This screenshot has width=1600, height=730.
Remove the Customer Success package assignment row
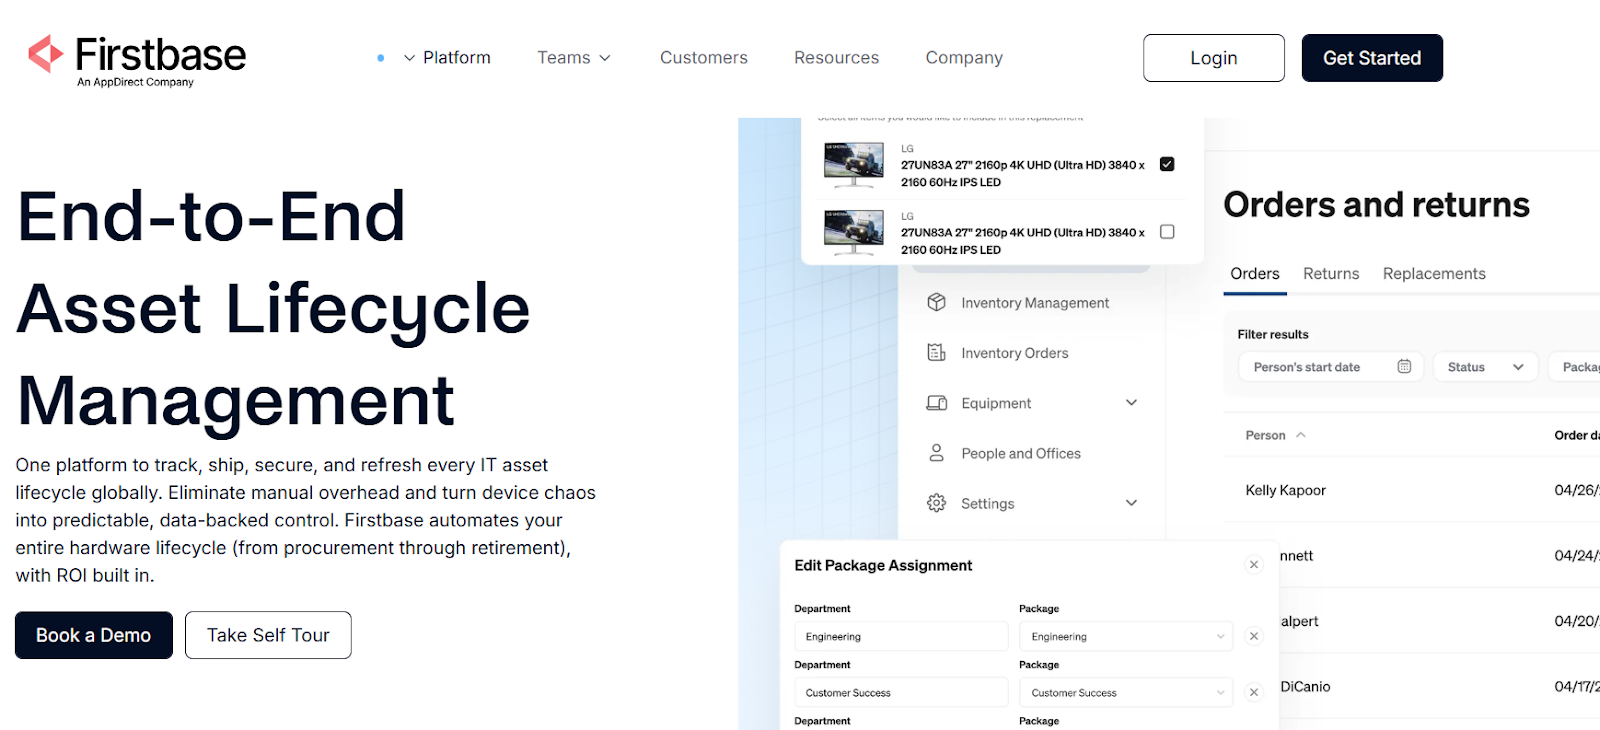1253,692
